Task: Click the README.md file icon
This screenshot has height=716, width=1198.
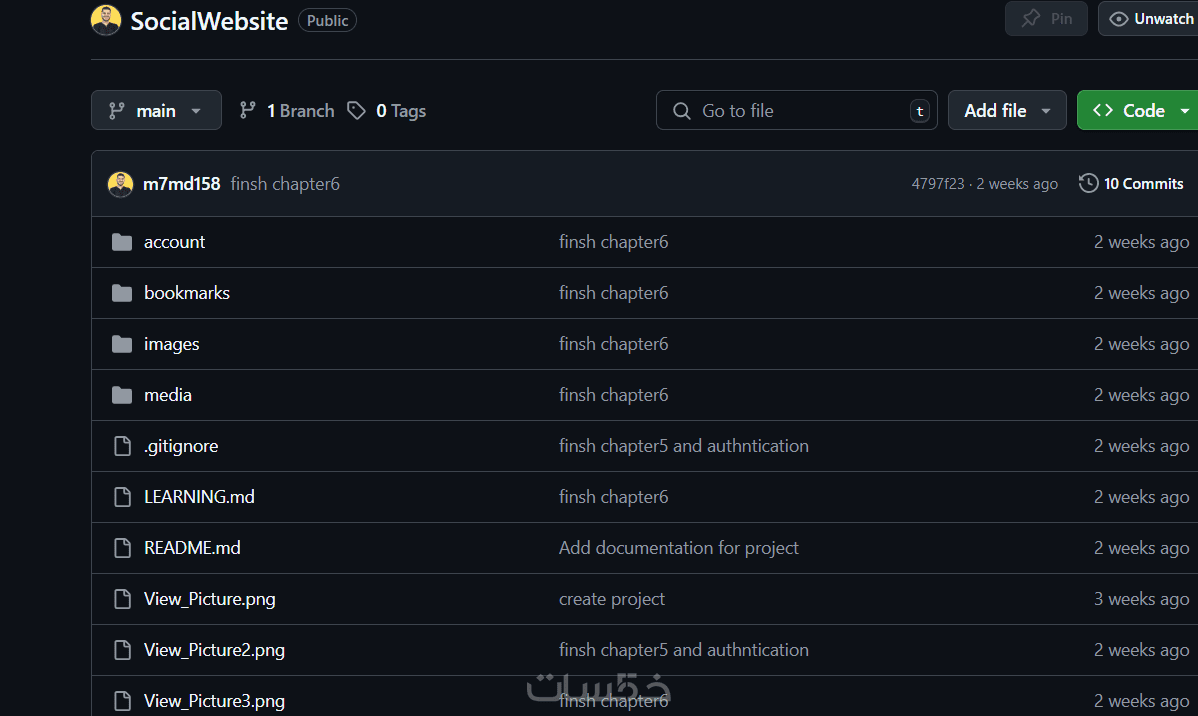Action: tap(122, 548)
